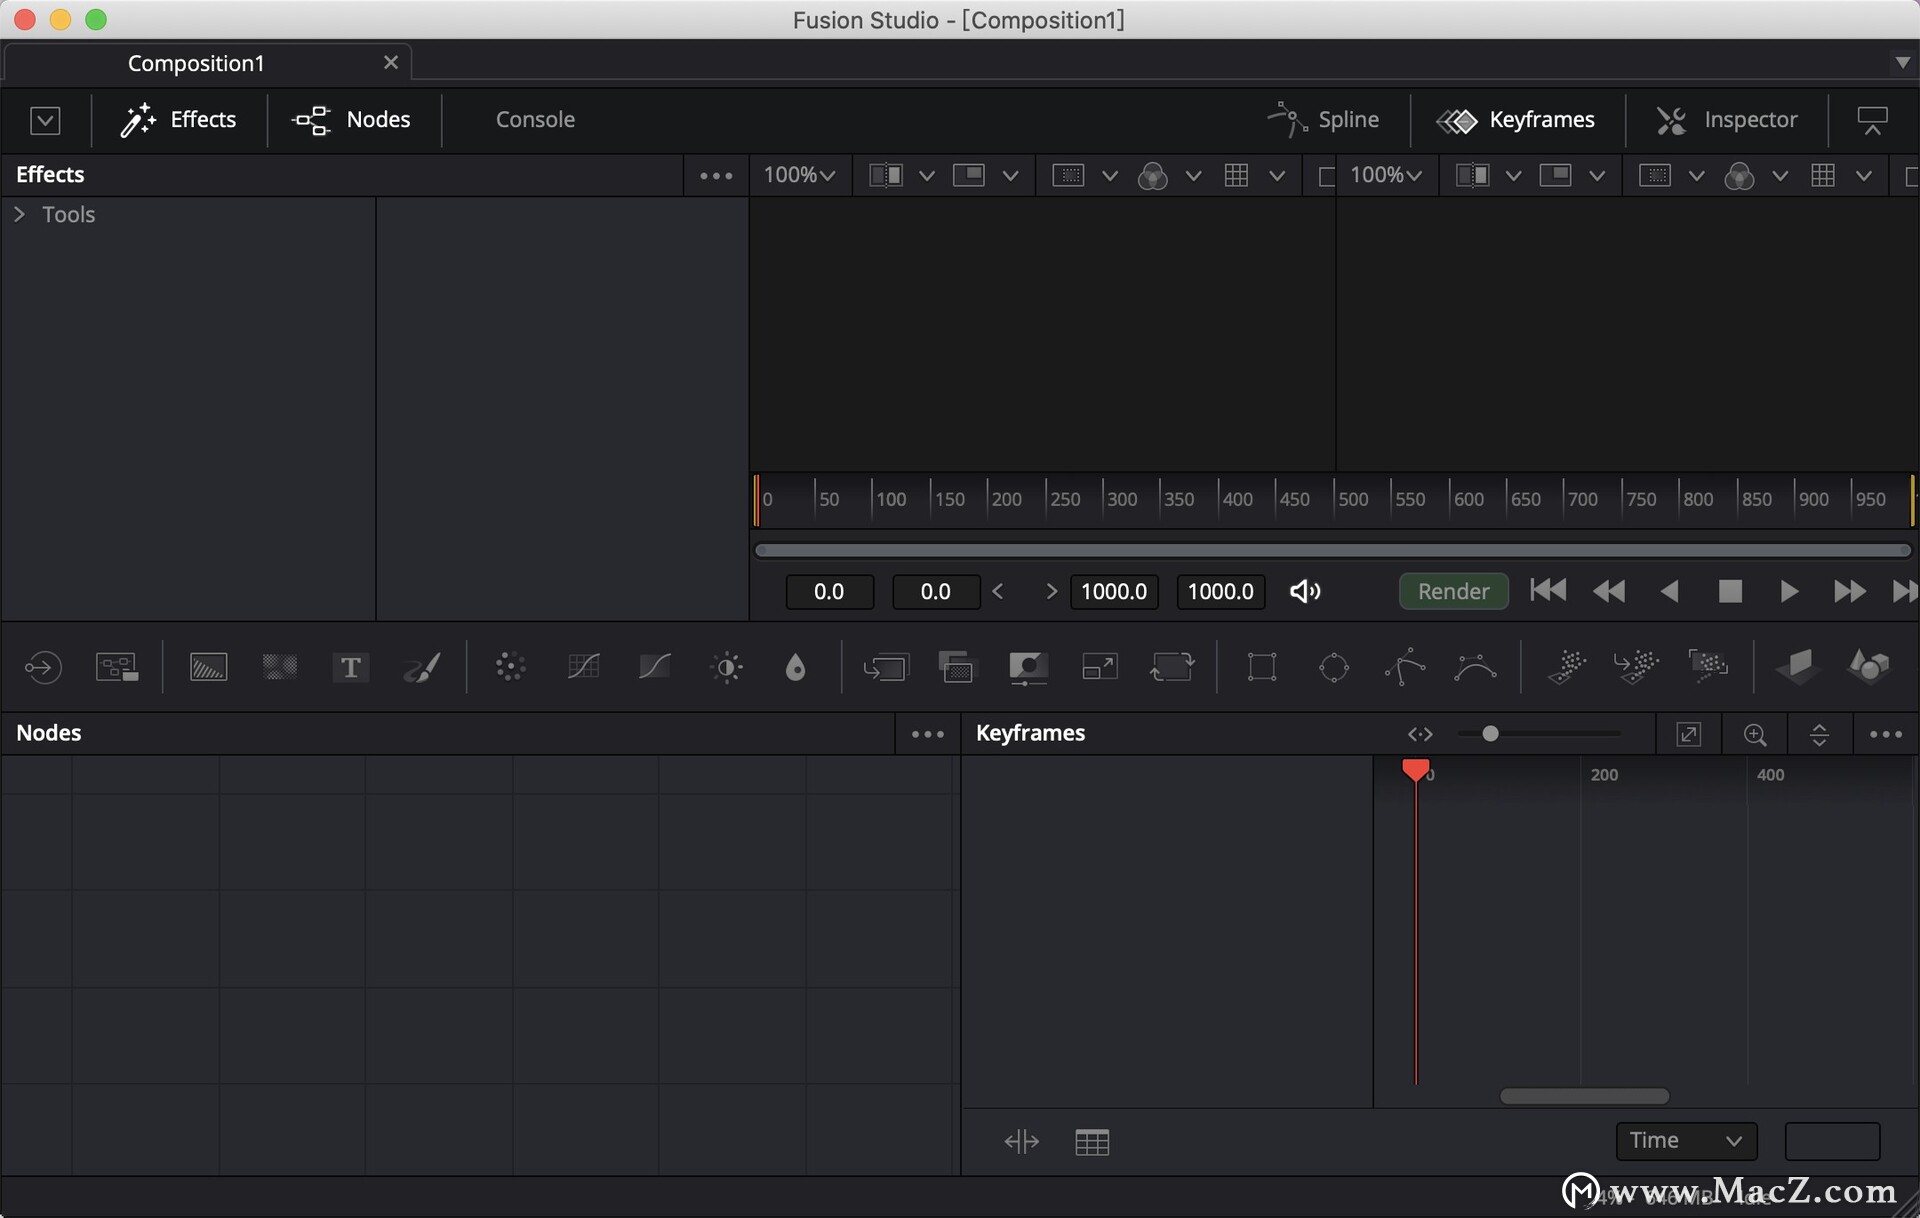Toggle the Effects panel button
Screen dimensions: 1920x1218
click(179, 120)
